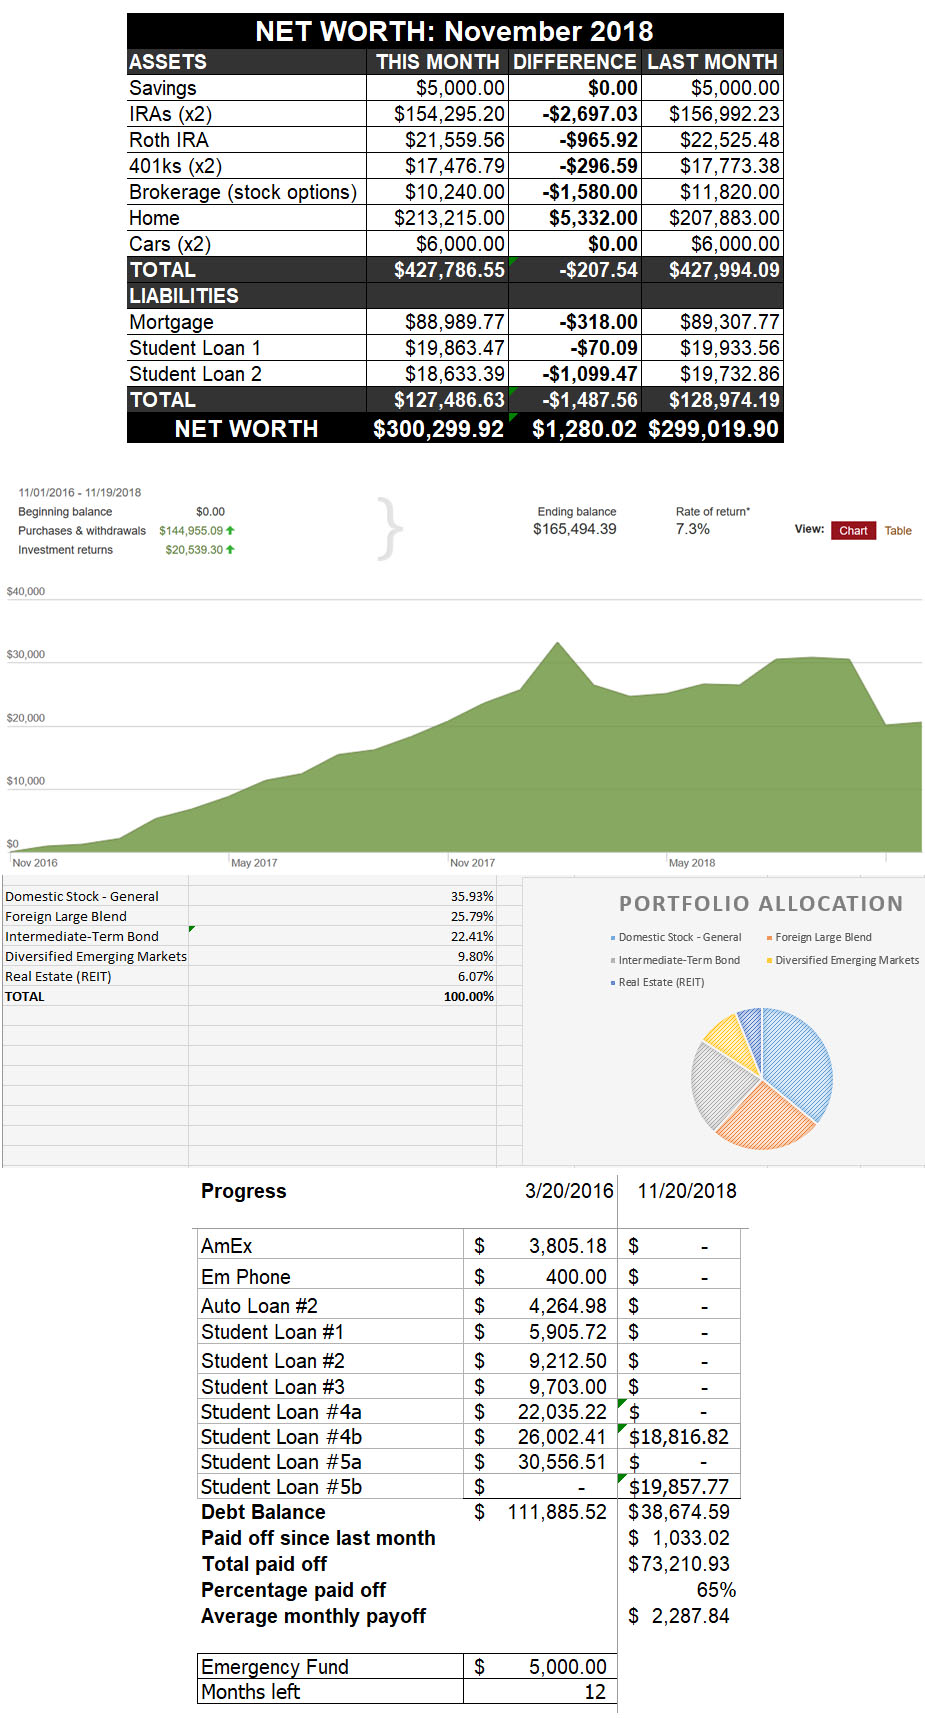Click the highest peak of green area chart
The height and width of the screenshot is (1718, 925).
pos(557,644)
